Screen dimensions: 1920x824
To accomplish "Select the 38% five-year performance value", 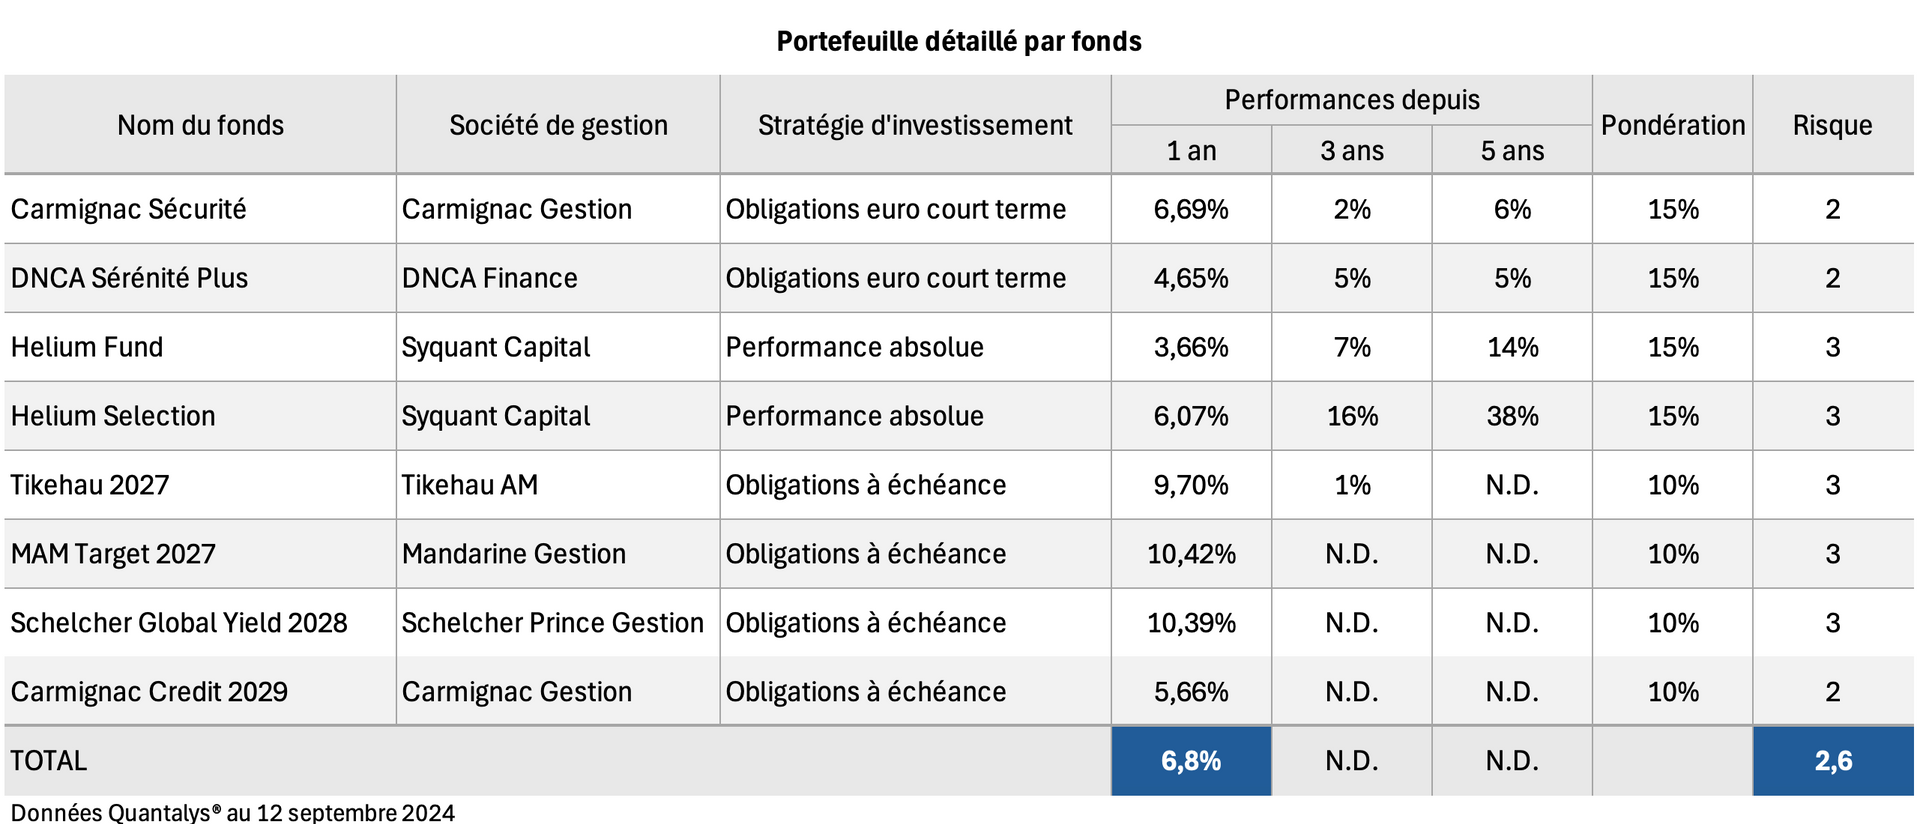I will coord(1512,416).
